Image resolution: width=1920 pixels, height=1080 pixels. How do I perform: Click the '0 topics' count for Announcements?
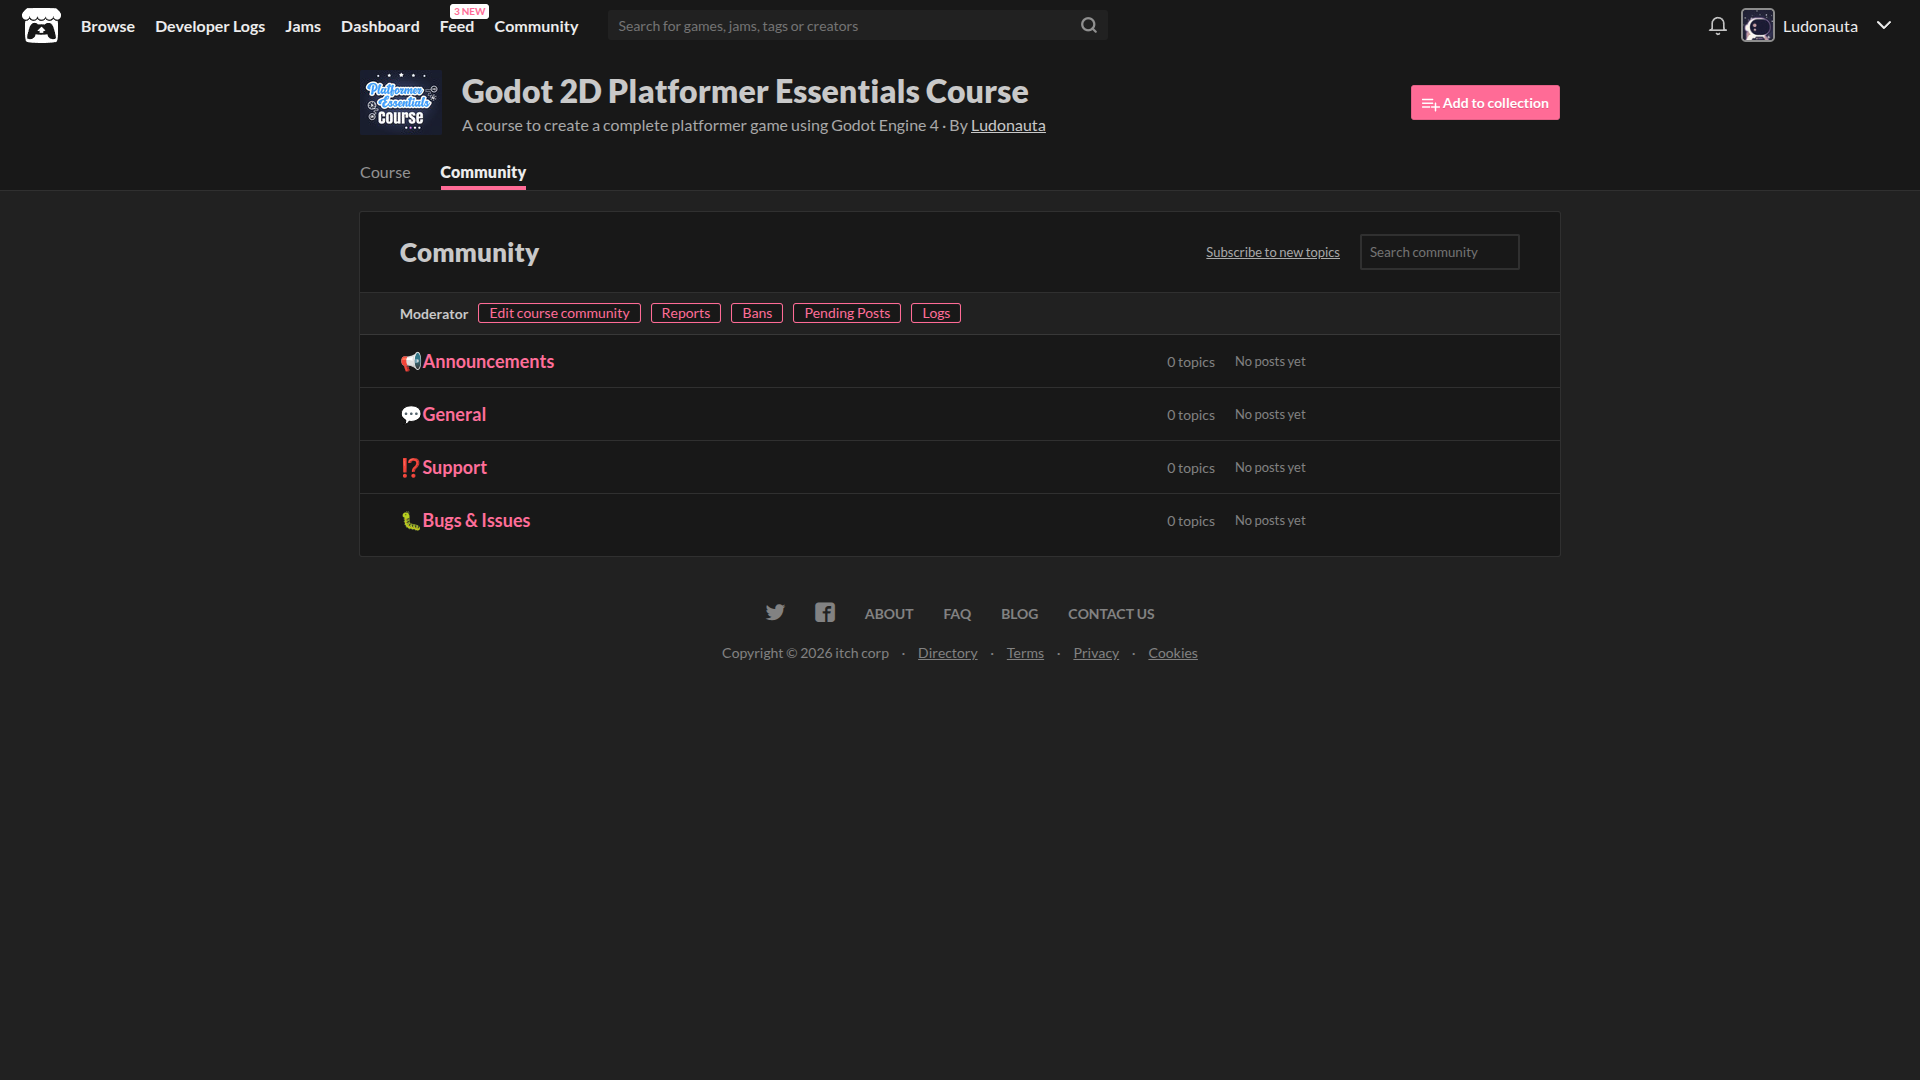pyautogui.click(x=1191, y=362)
